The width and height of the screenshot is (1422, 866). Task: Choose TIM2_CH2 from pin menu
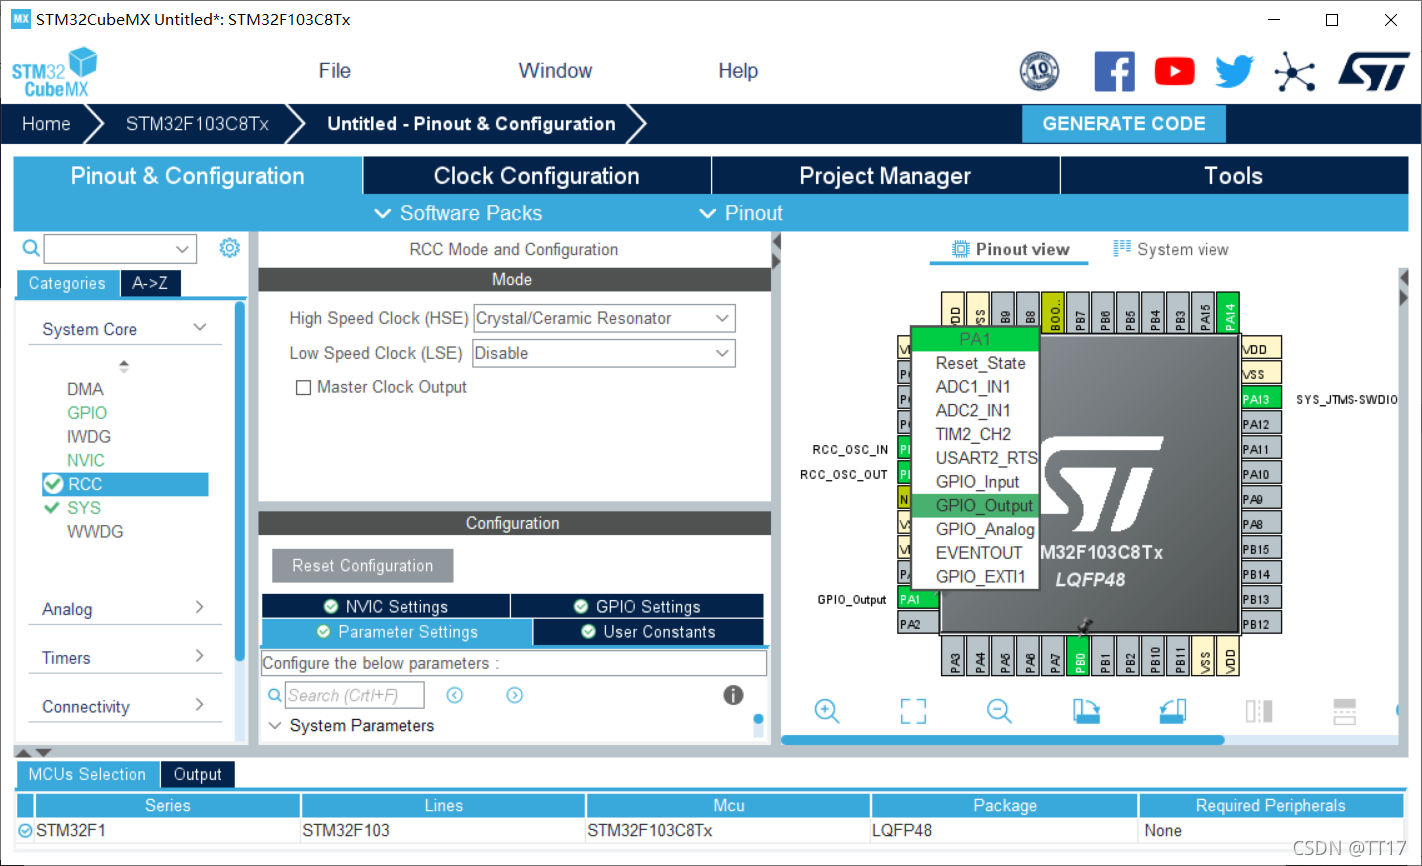pyautogui.click(x=975, y=434)
